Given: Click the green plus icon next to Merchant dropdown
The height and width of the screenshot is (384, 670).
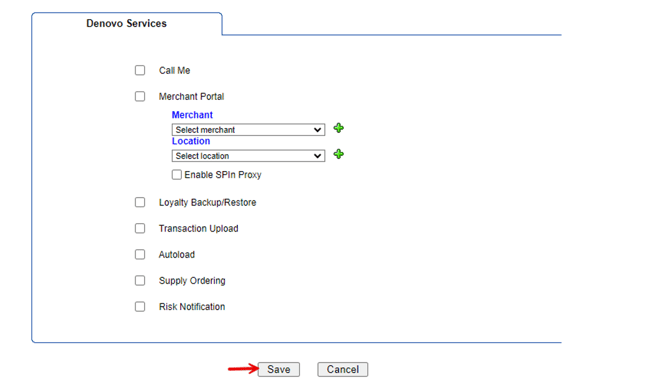Looking at the screenshot, I should 338,128.
